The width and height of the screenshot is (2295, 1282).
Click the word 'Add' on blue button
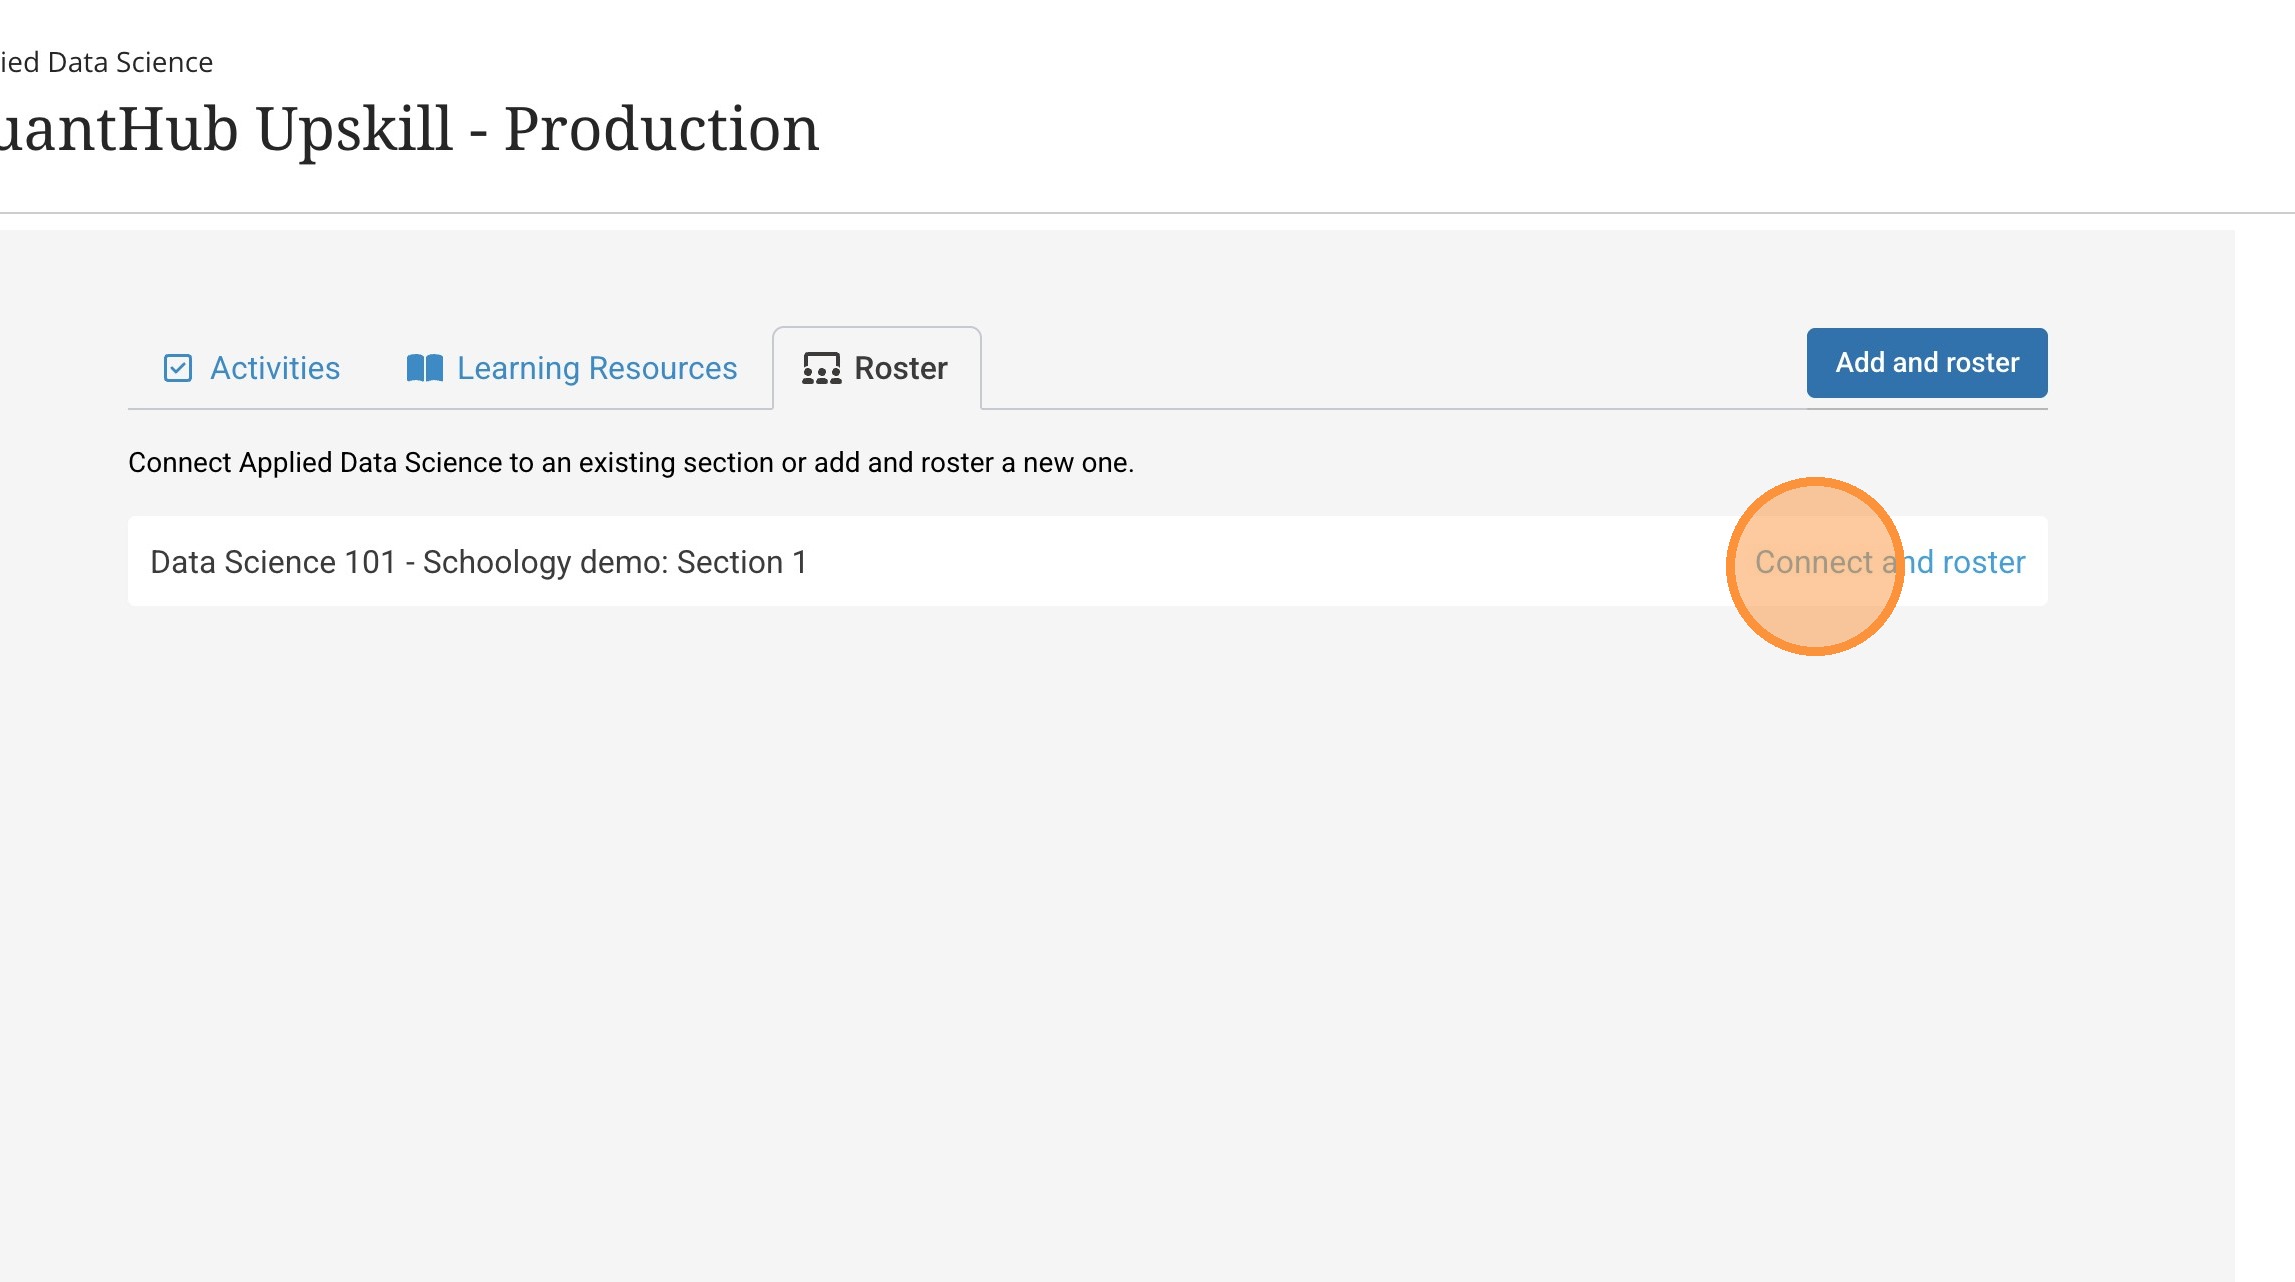[1860, 362]
